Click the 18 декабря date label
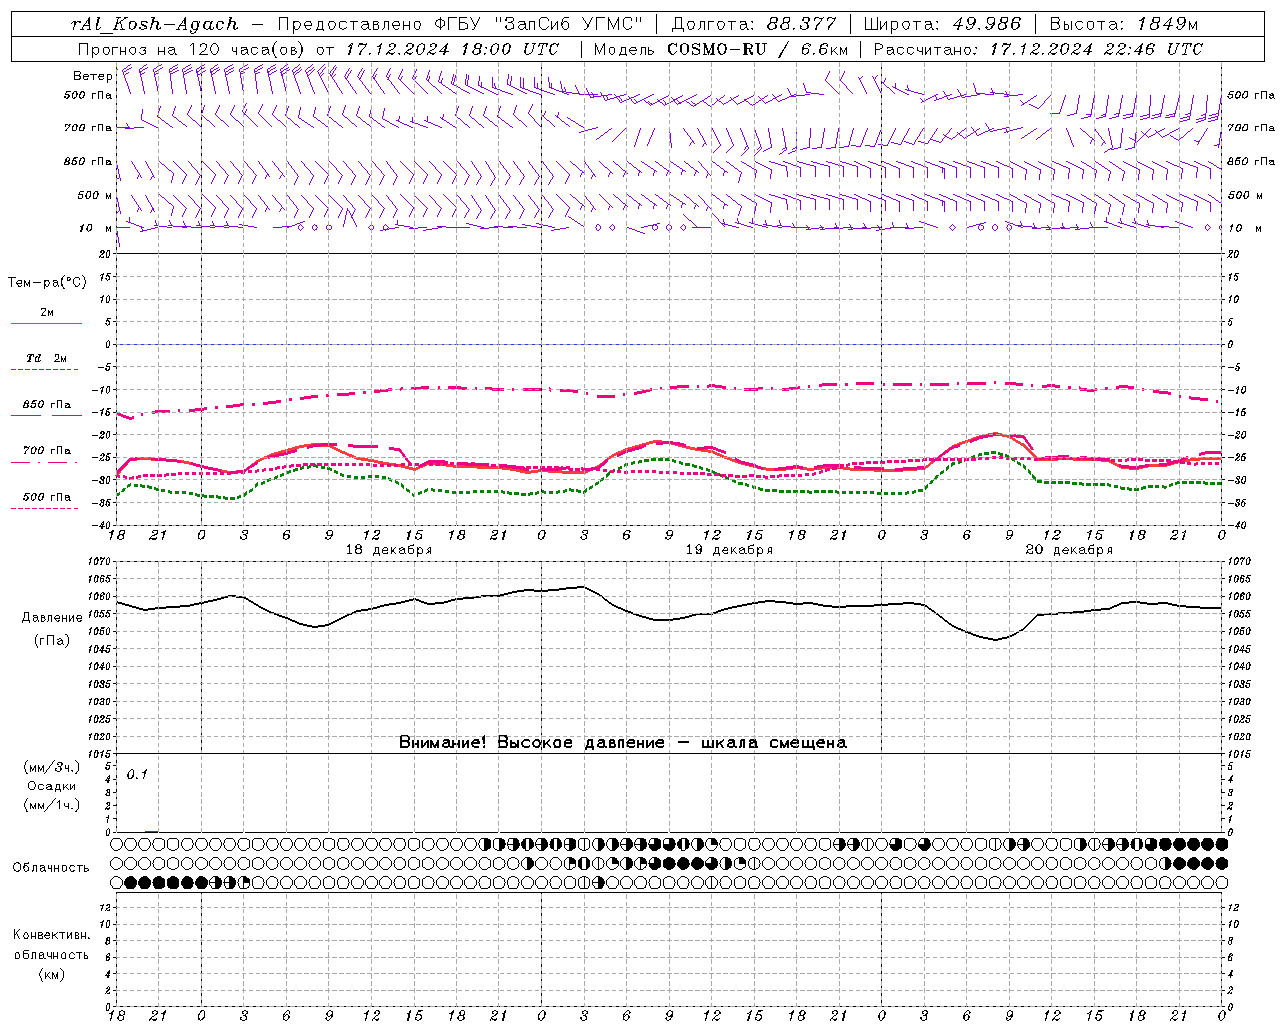 coord(388,550)
